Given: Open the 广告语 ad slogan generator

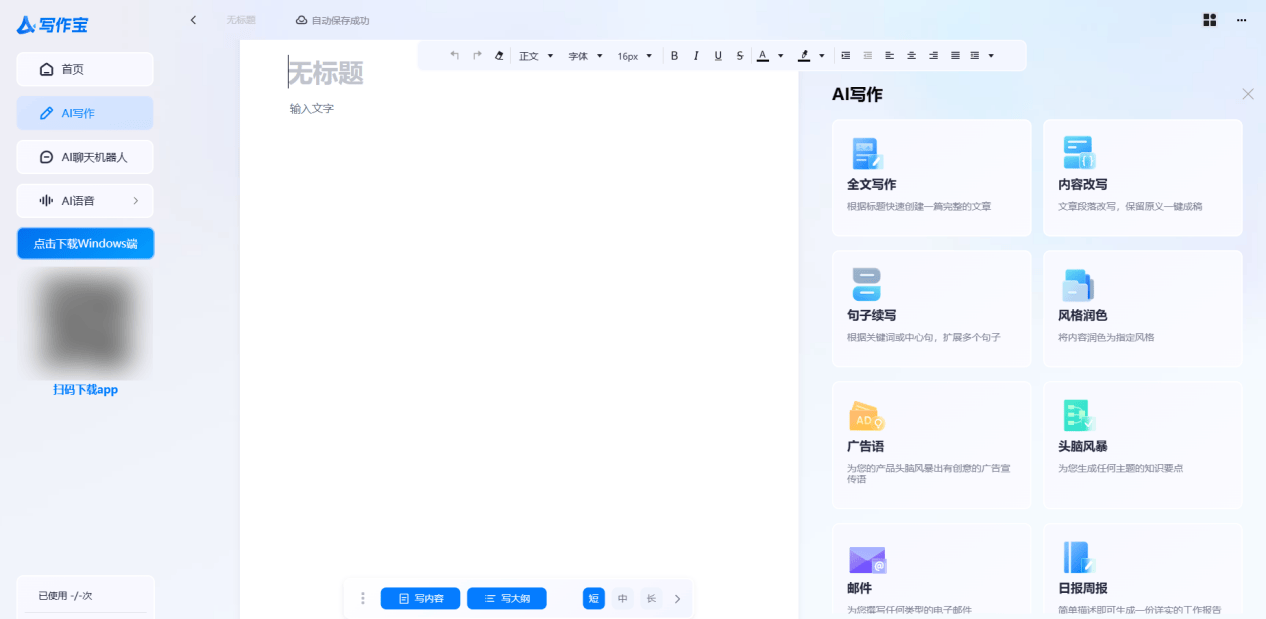Looking at the screenshot, I should coord(931,444).
